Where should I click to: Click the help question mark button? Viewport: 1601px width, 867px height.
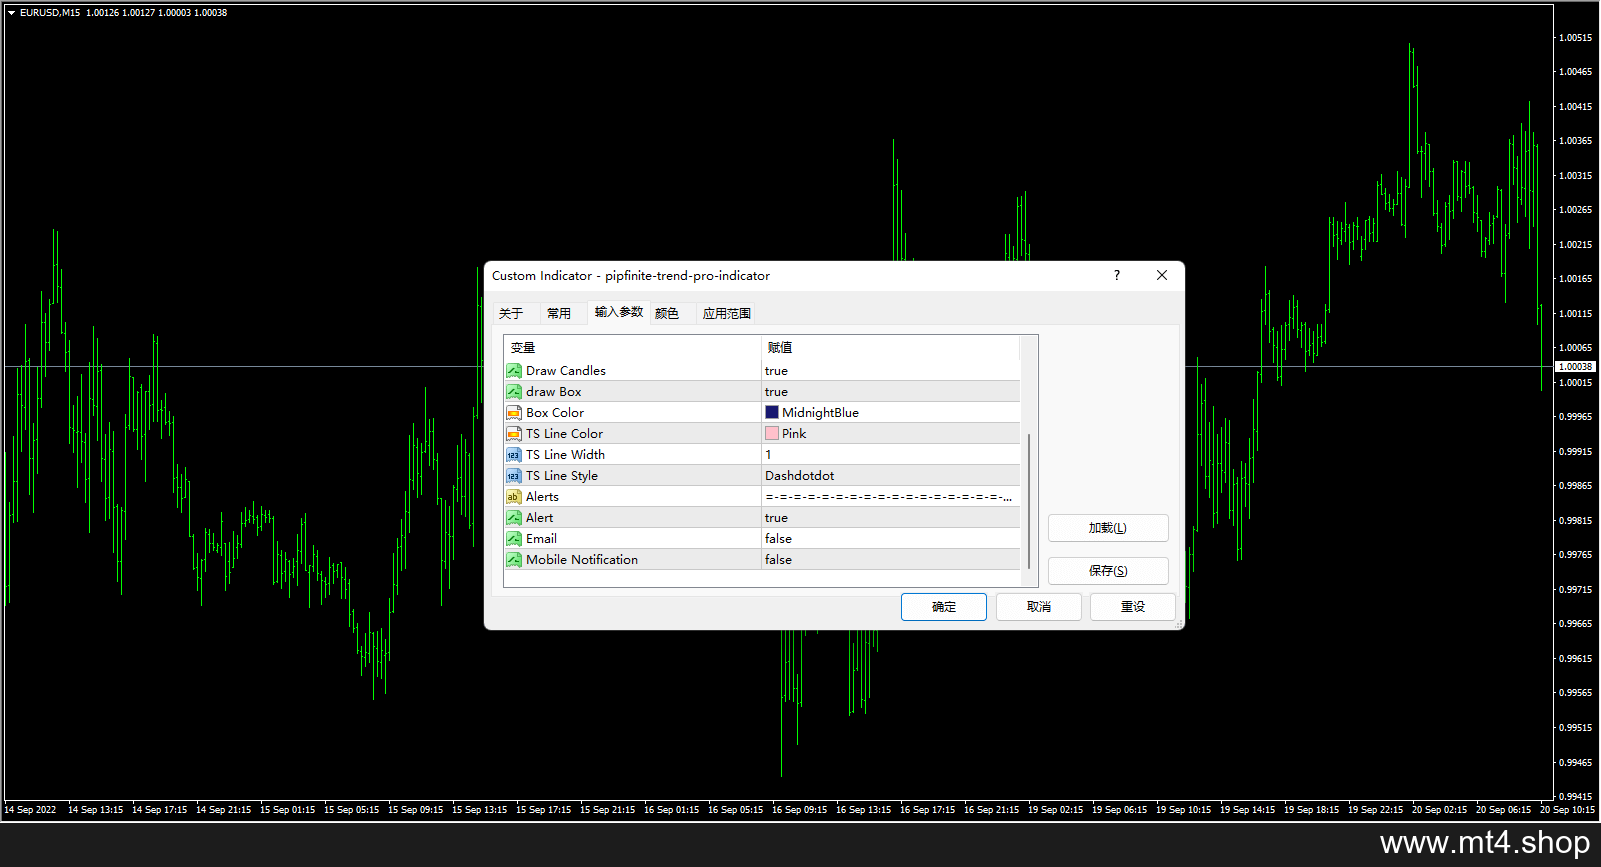[x=1117, y=275]
